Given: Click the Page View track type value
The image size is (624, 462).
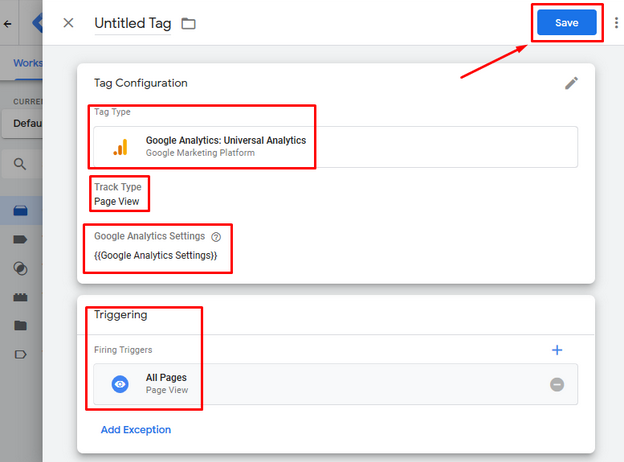Looking at the screenshot, I should (117, 202).
